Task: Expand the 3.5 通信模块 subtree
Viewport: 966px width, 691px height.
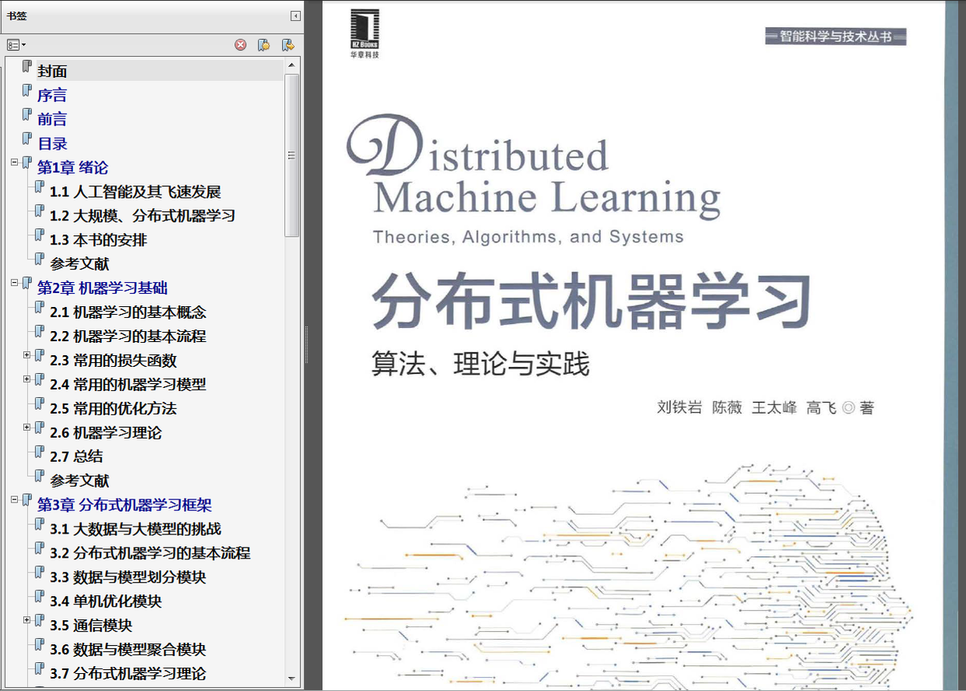Action: (x=27, y=620)
